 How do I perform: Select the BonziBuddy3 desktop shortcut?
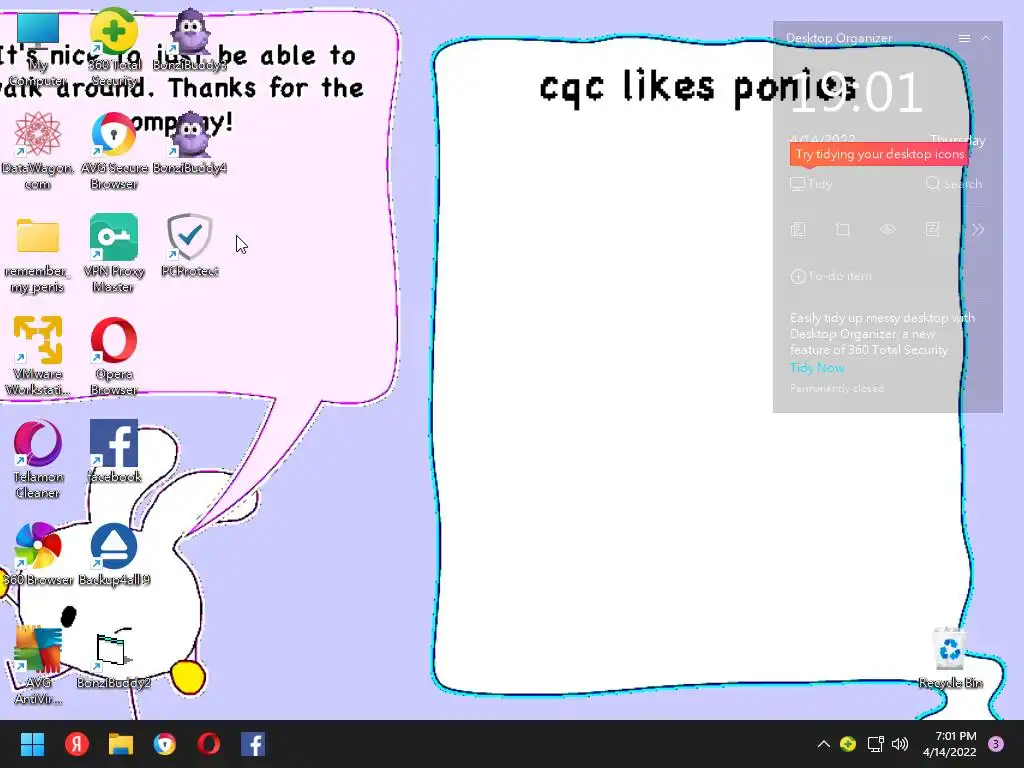189,40
